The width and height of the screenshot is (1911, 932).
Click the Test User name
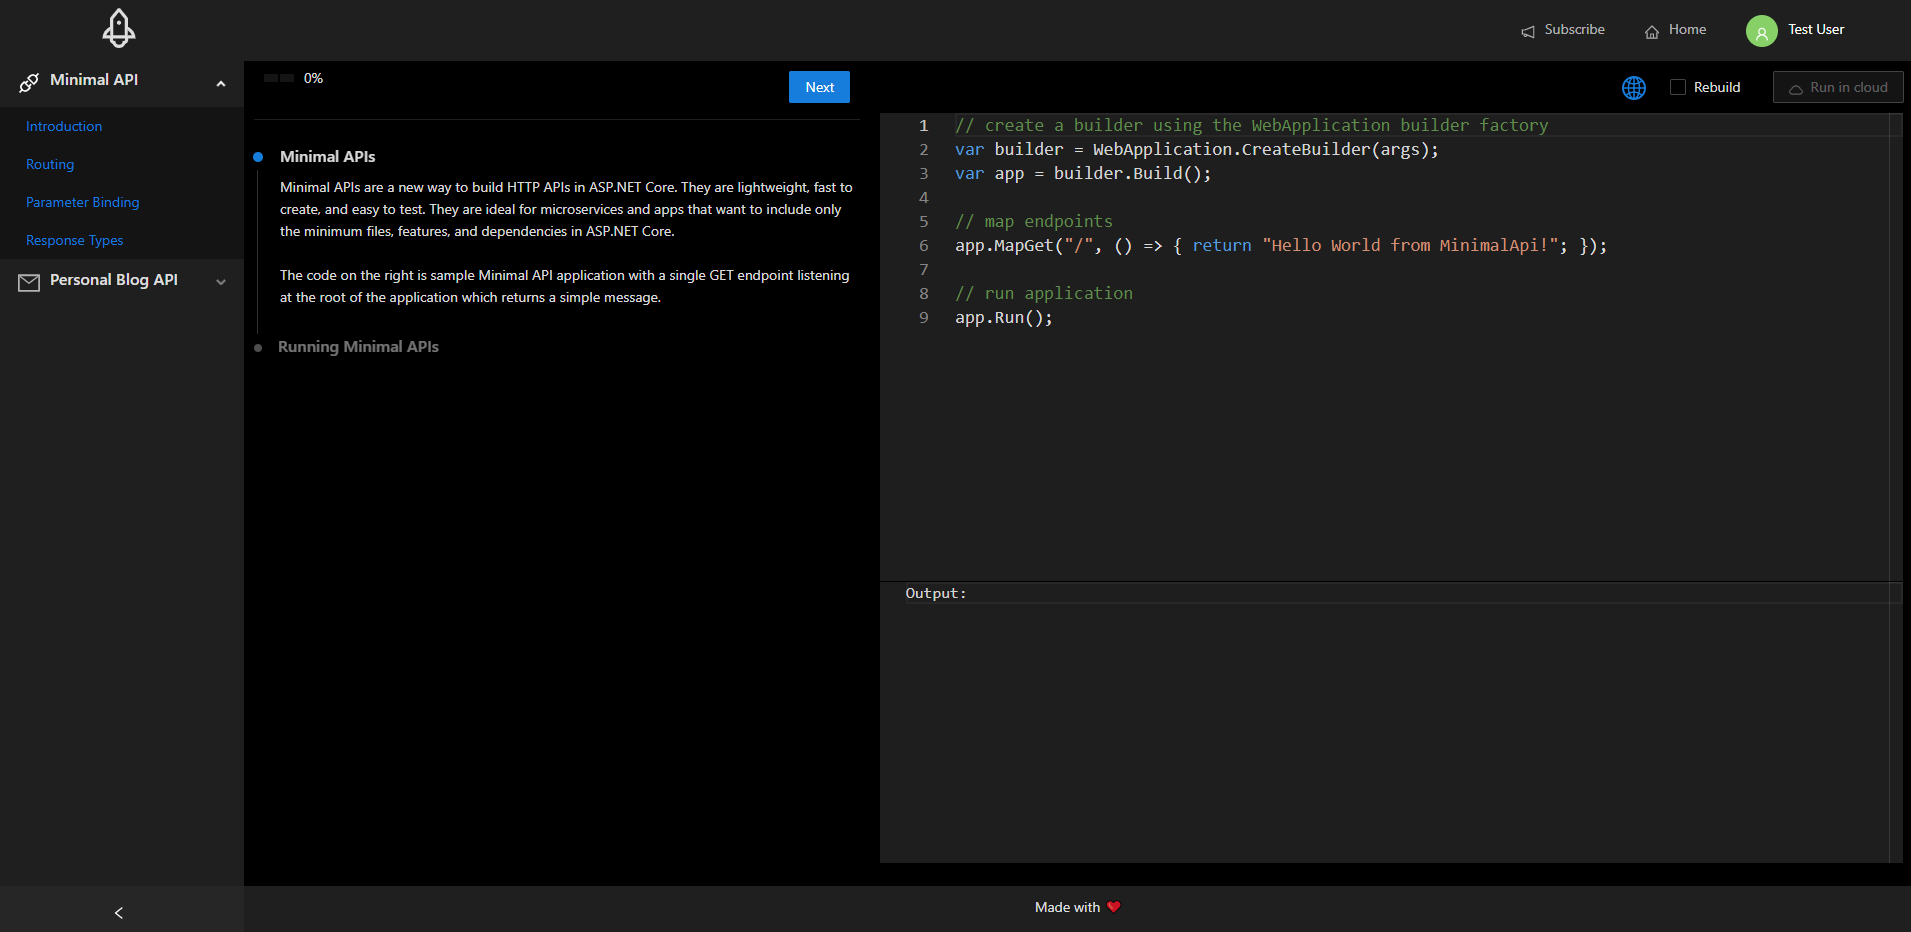click(x=1816, y=30)
